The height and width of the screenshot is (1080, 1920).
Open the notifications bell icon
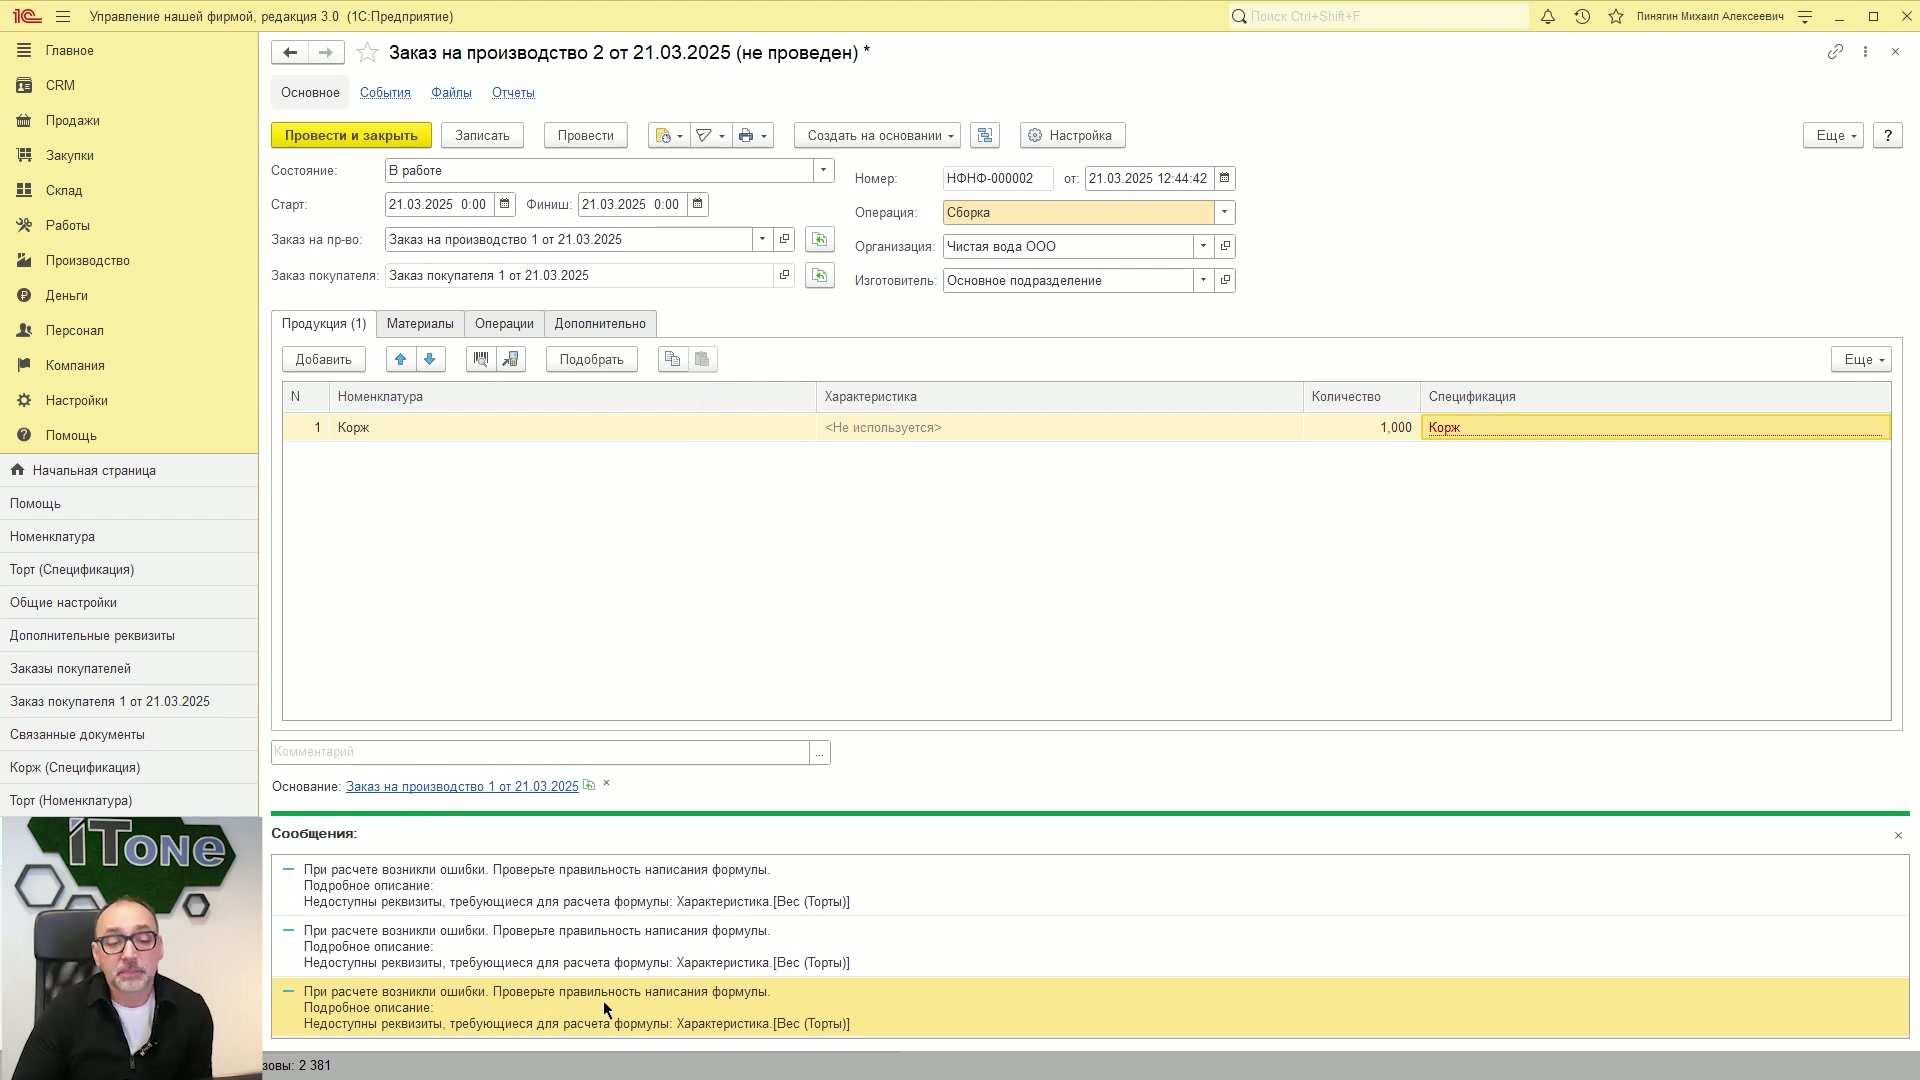(x=1548, y=16)
